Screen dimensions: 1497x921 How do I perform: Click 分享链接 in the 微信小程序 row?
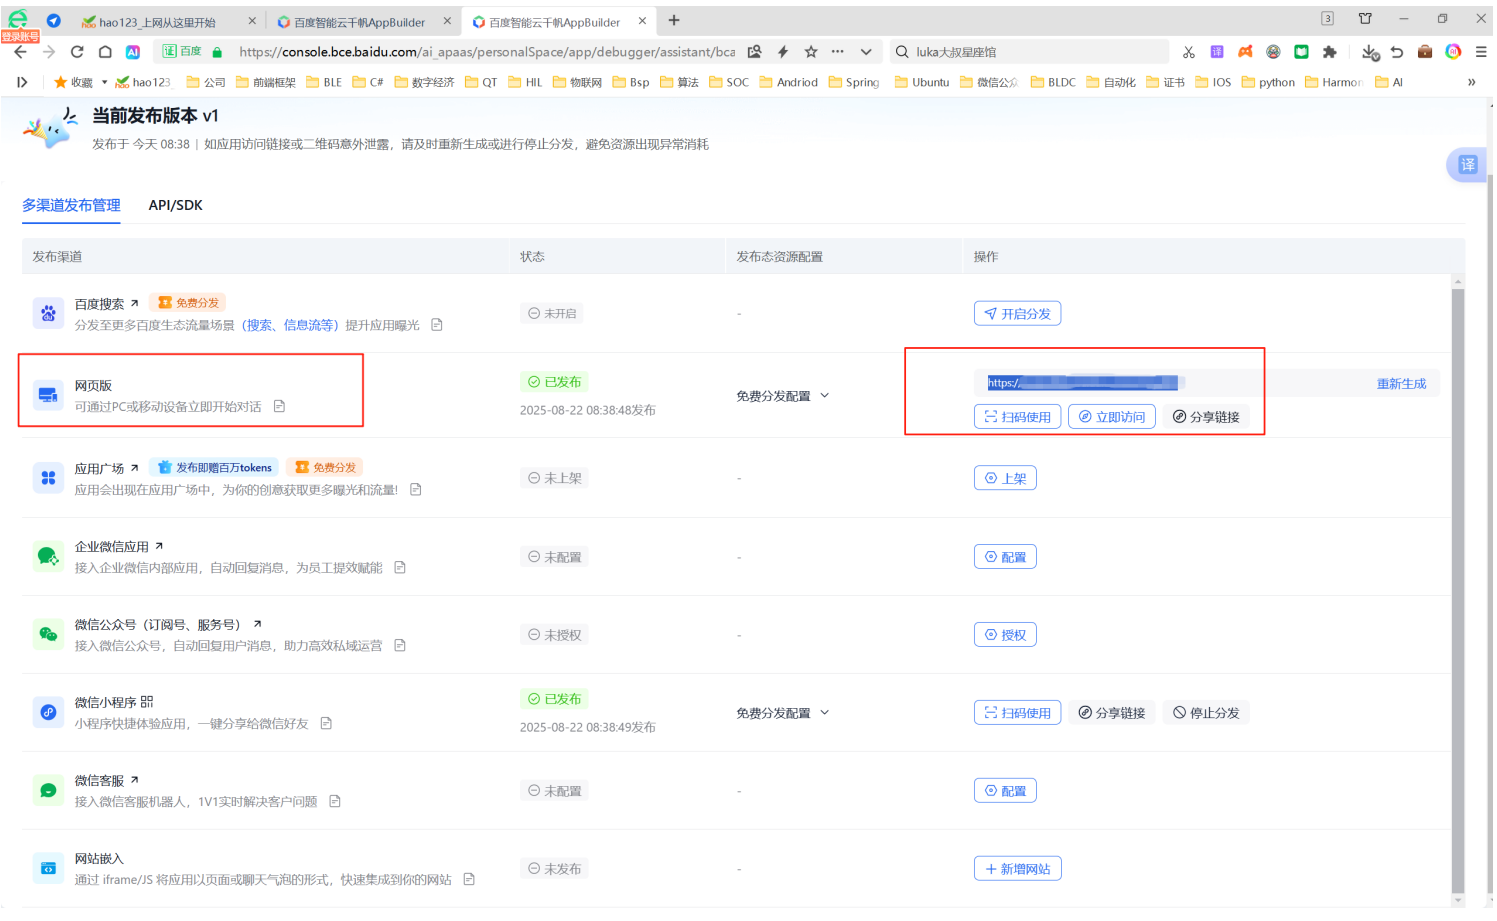[x=1112, y=713]
